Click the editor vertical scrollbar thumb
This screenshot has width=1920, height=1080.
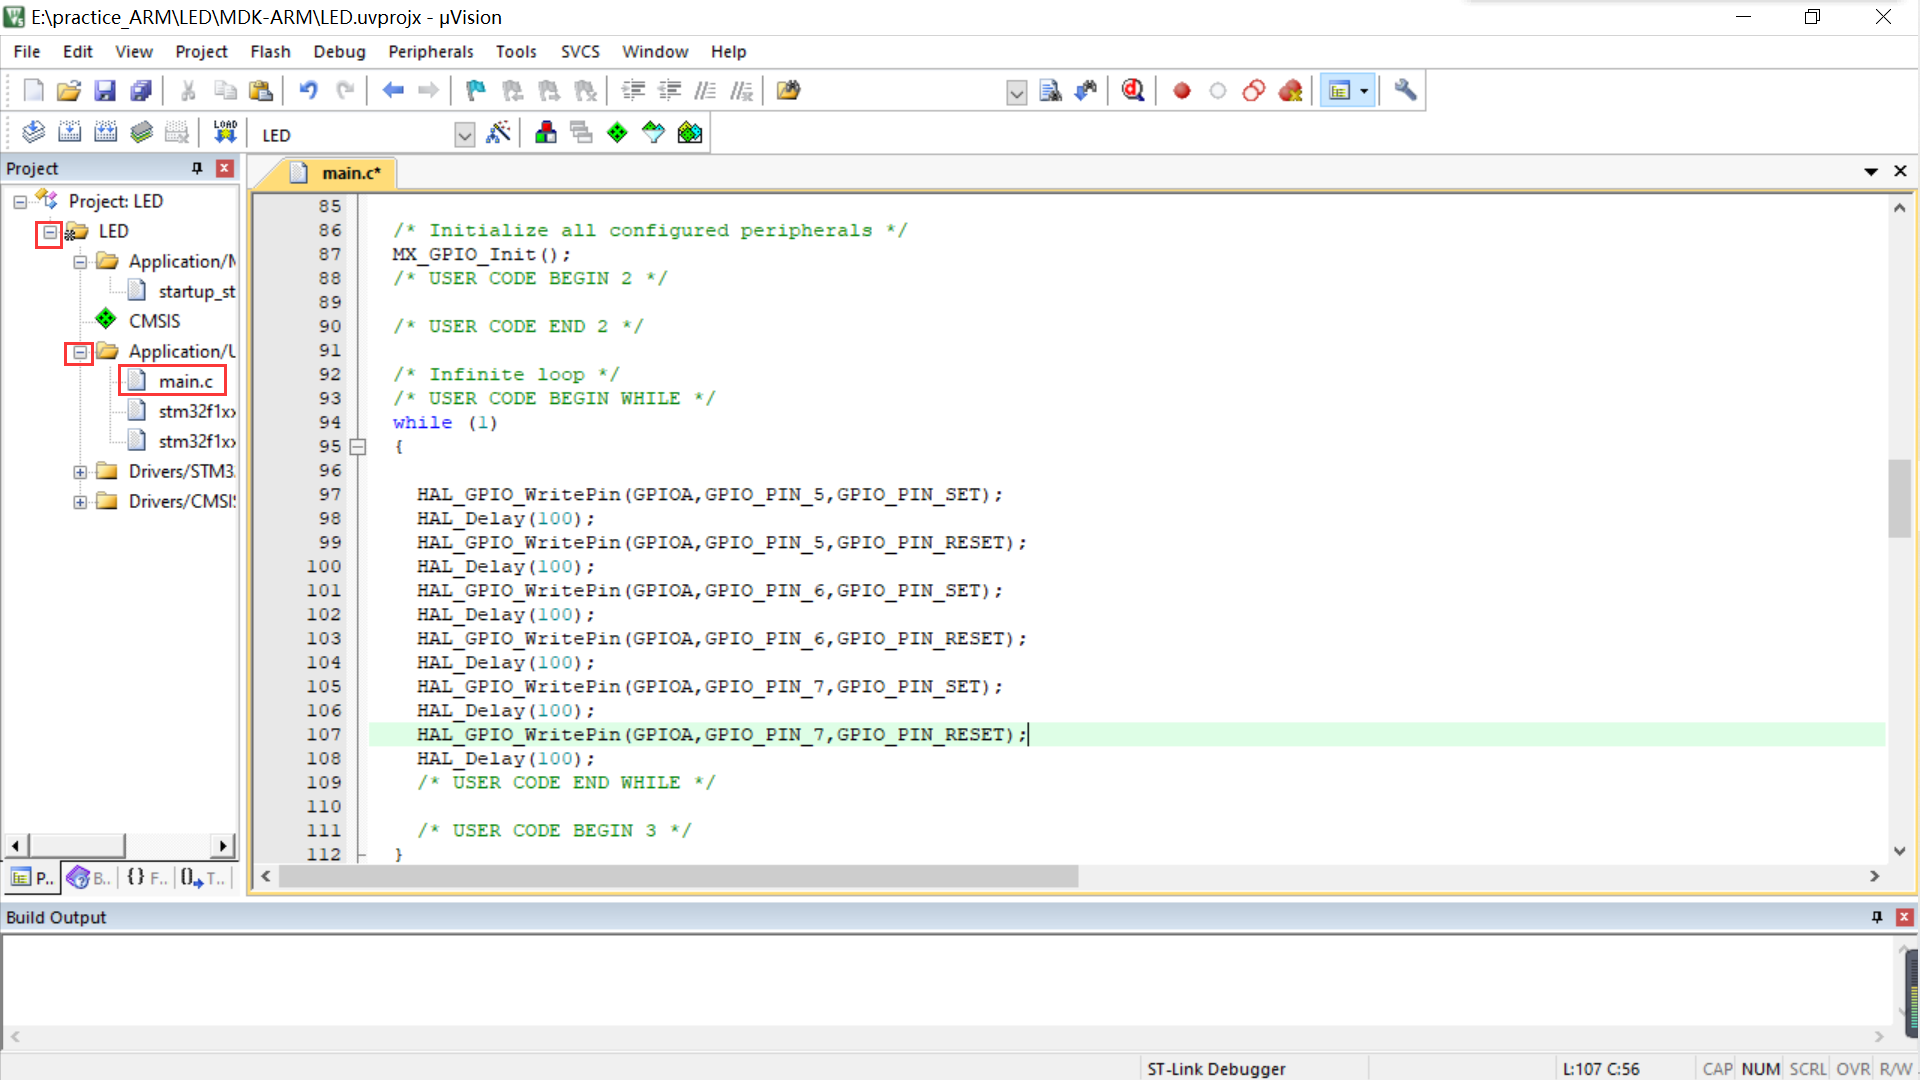[x=1899, y=498]
